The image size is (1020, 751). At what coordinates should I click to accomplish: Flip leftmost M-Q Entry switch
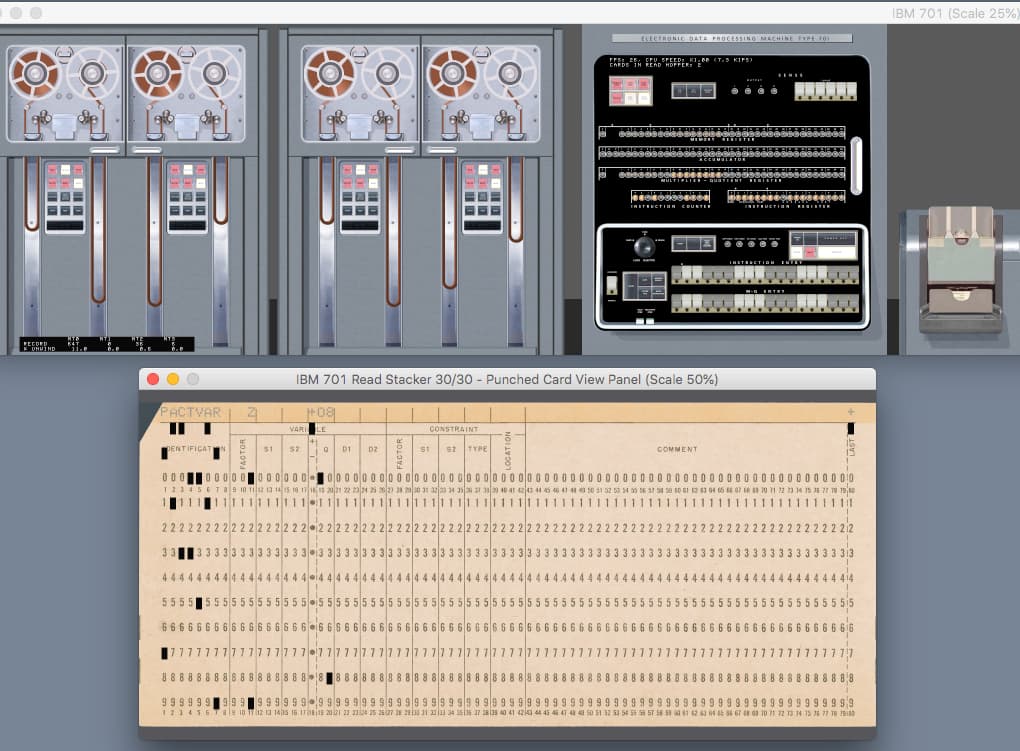pos(677,303)
